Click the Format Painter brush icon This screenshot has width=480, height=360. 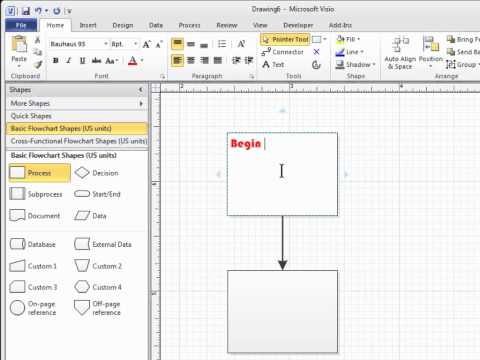[38, 64]
